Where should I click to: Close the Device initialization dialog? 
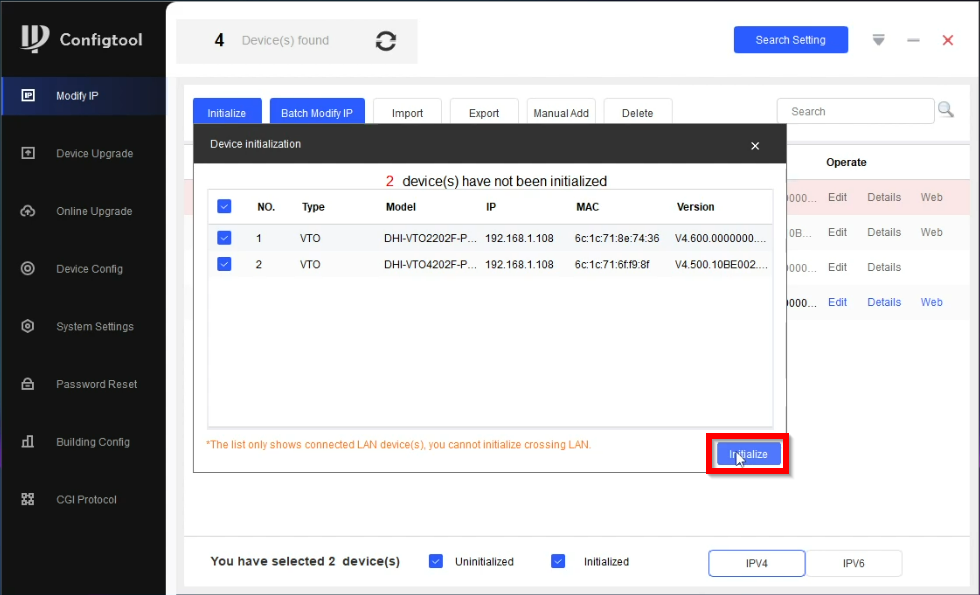point(755,146)
